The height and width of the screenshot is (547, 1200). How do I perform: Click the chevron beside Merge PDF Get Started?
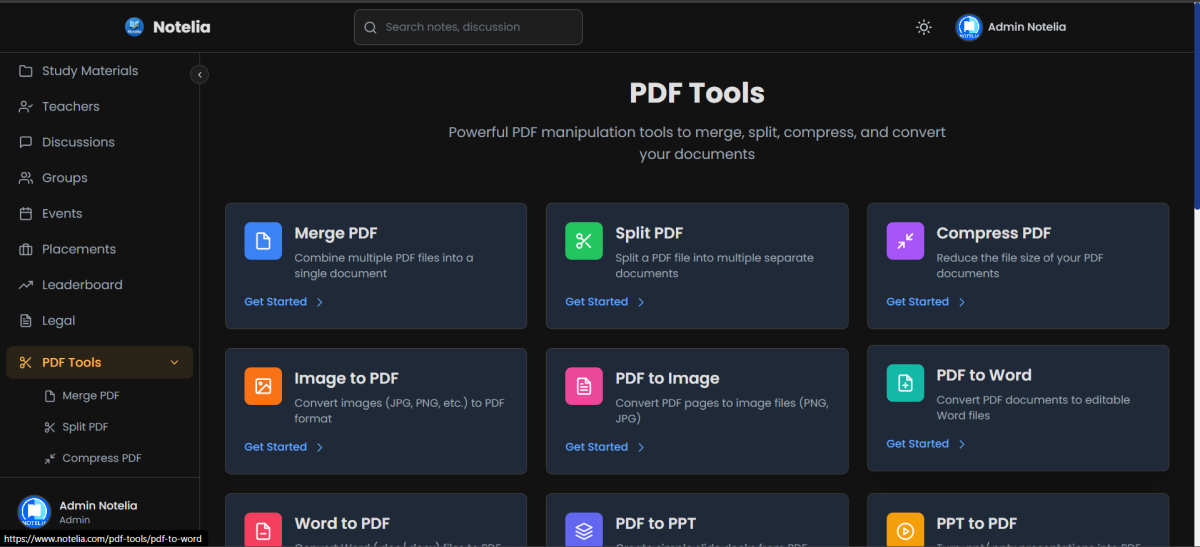[x=320, y=302]
